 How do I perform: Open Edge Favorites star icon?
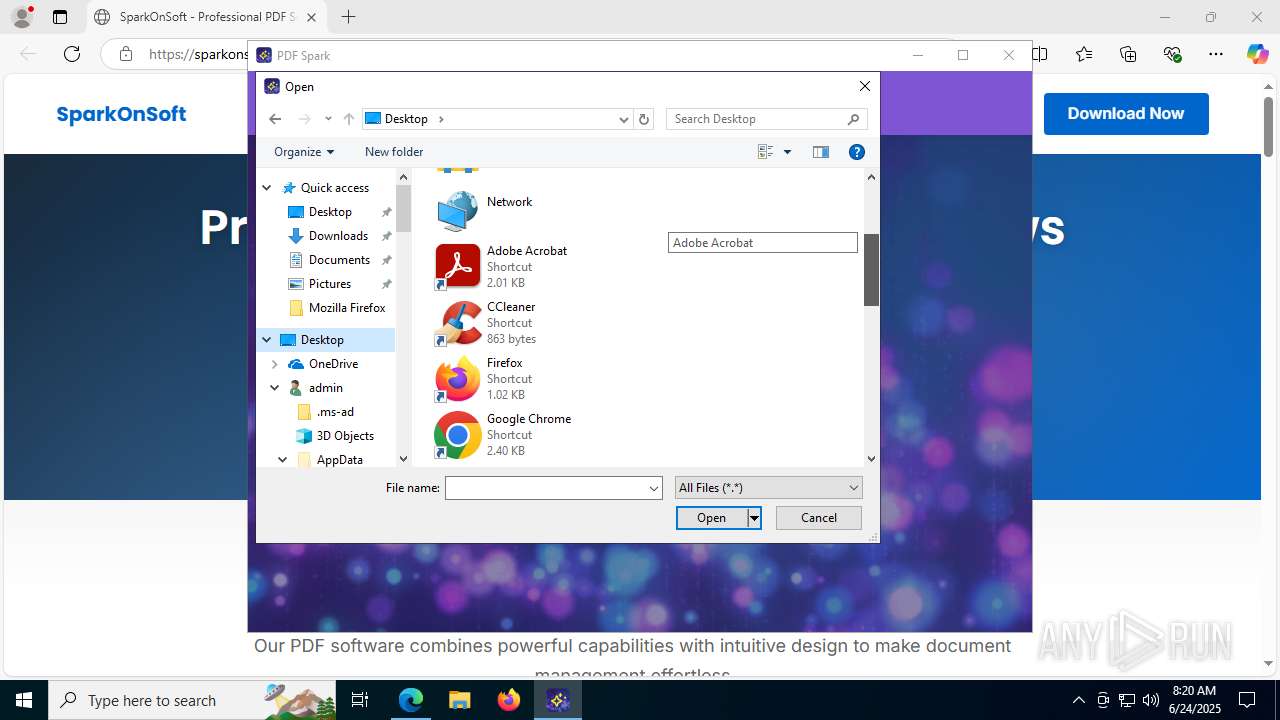tap(1084, 54)
